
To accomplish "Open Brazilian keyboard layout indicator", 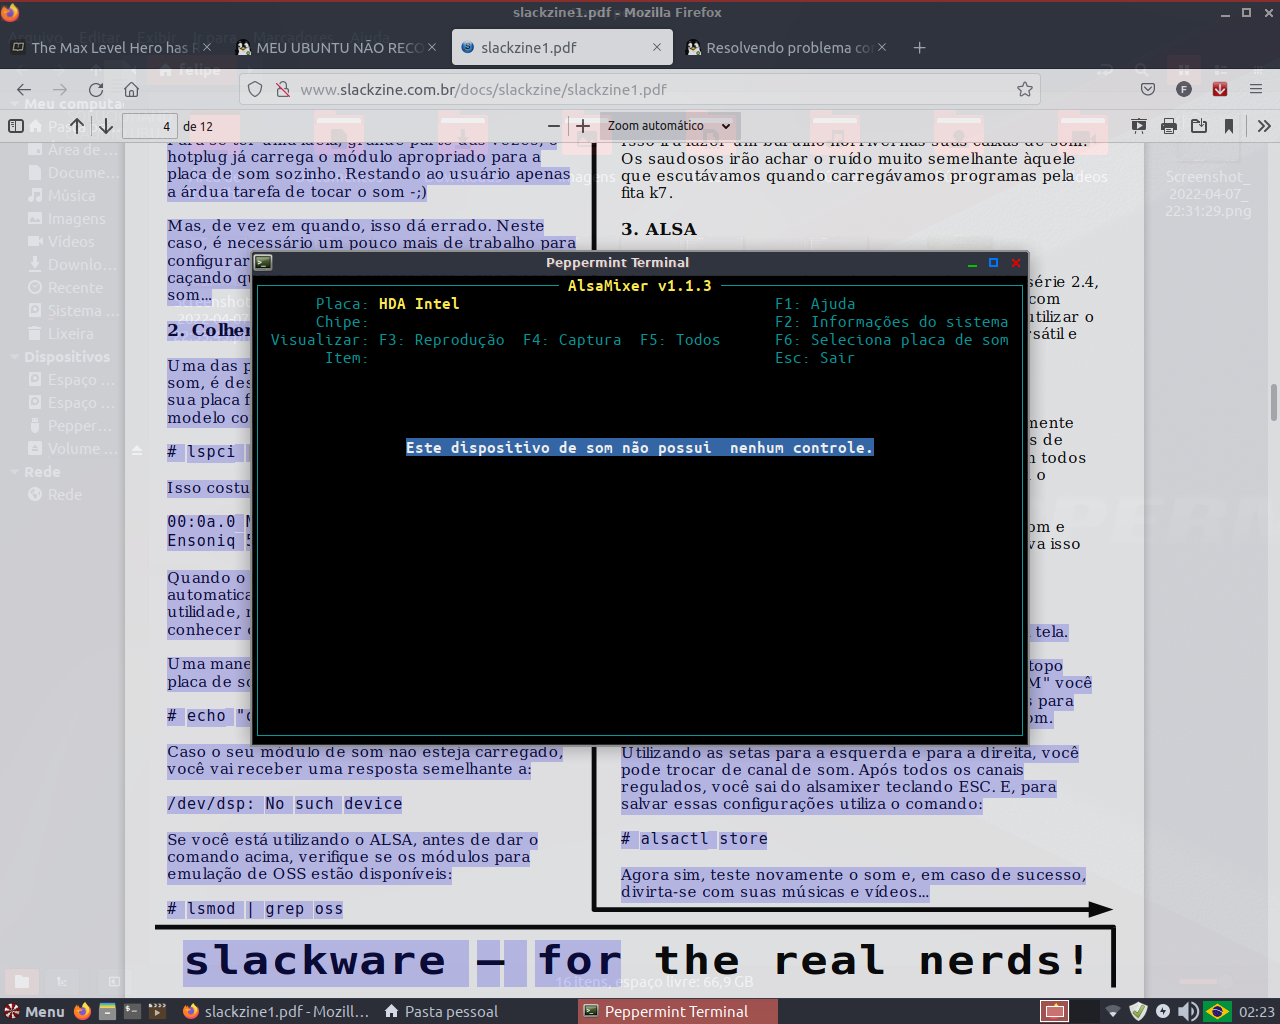I will tap(1217, 1011).
